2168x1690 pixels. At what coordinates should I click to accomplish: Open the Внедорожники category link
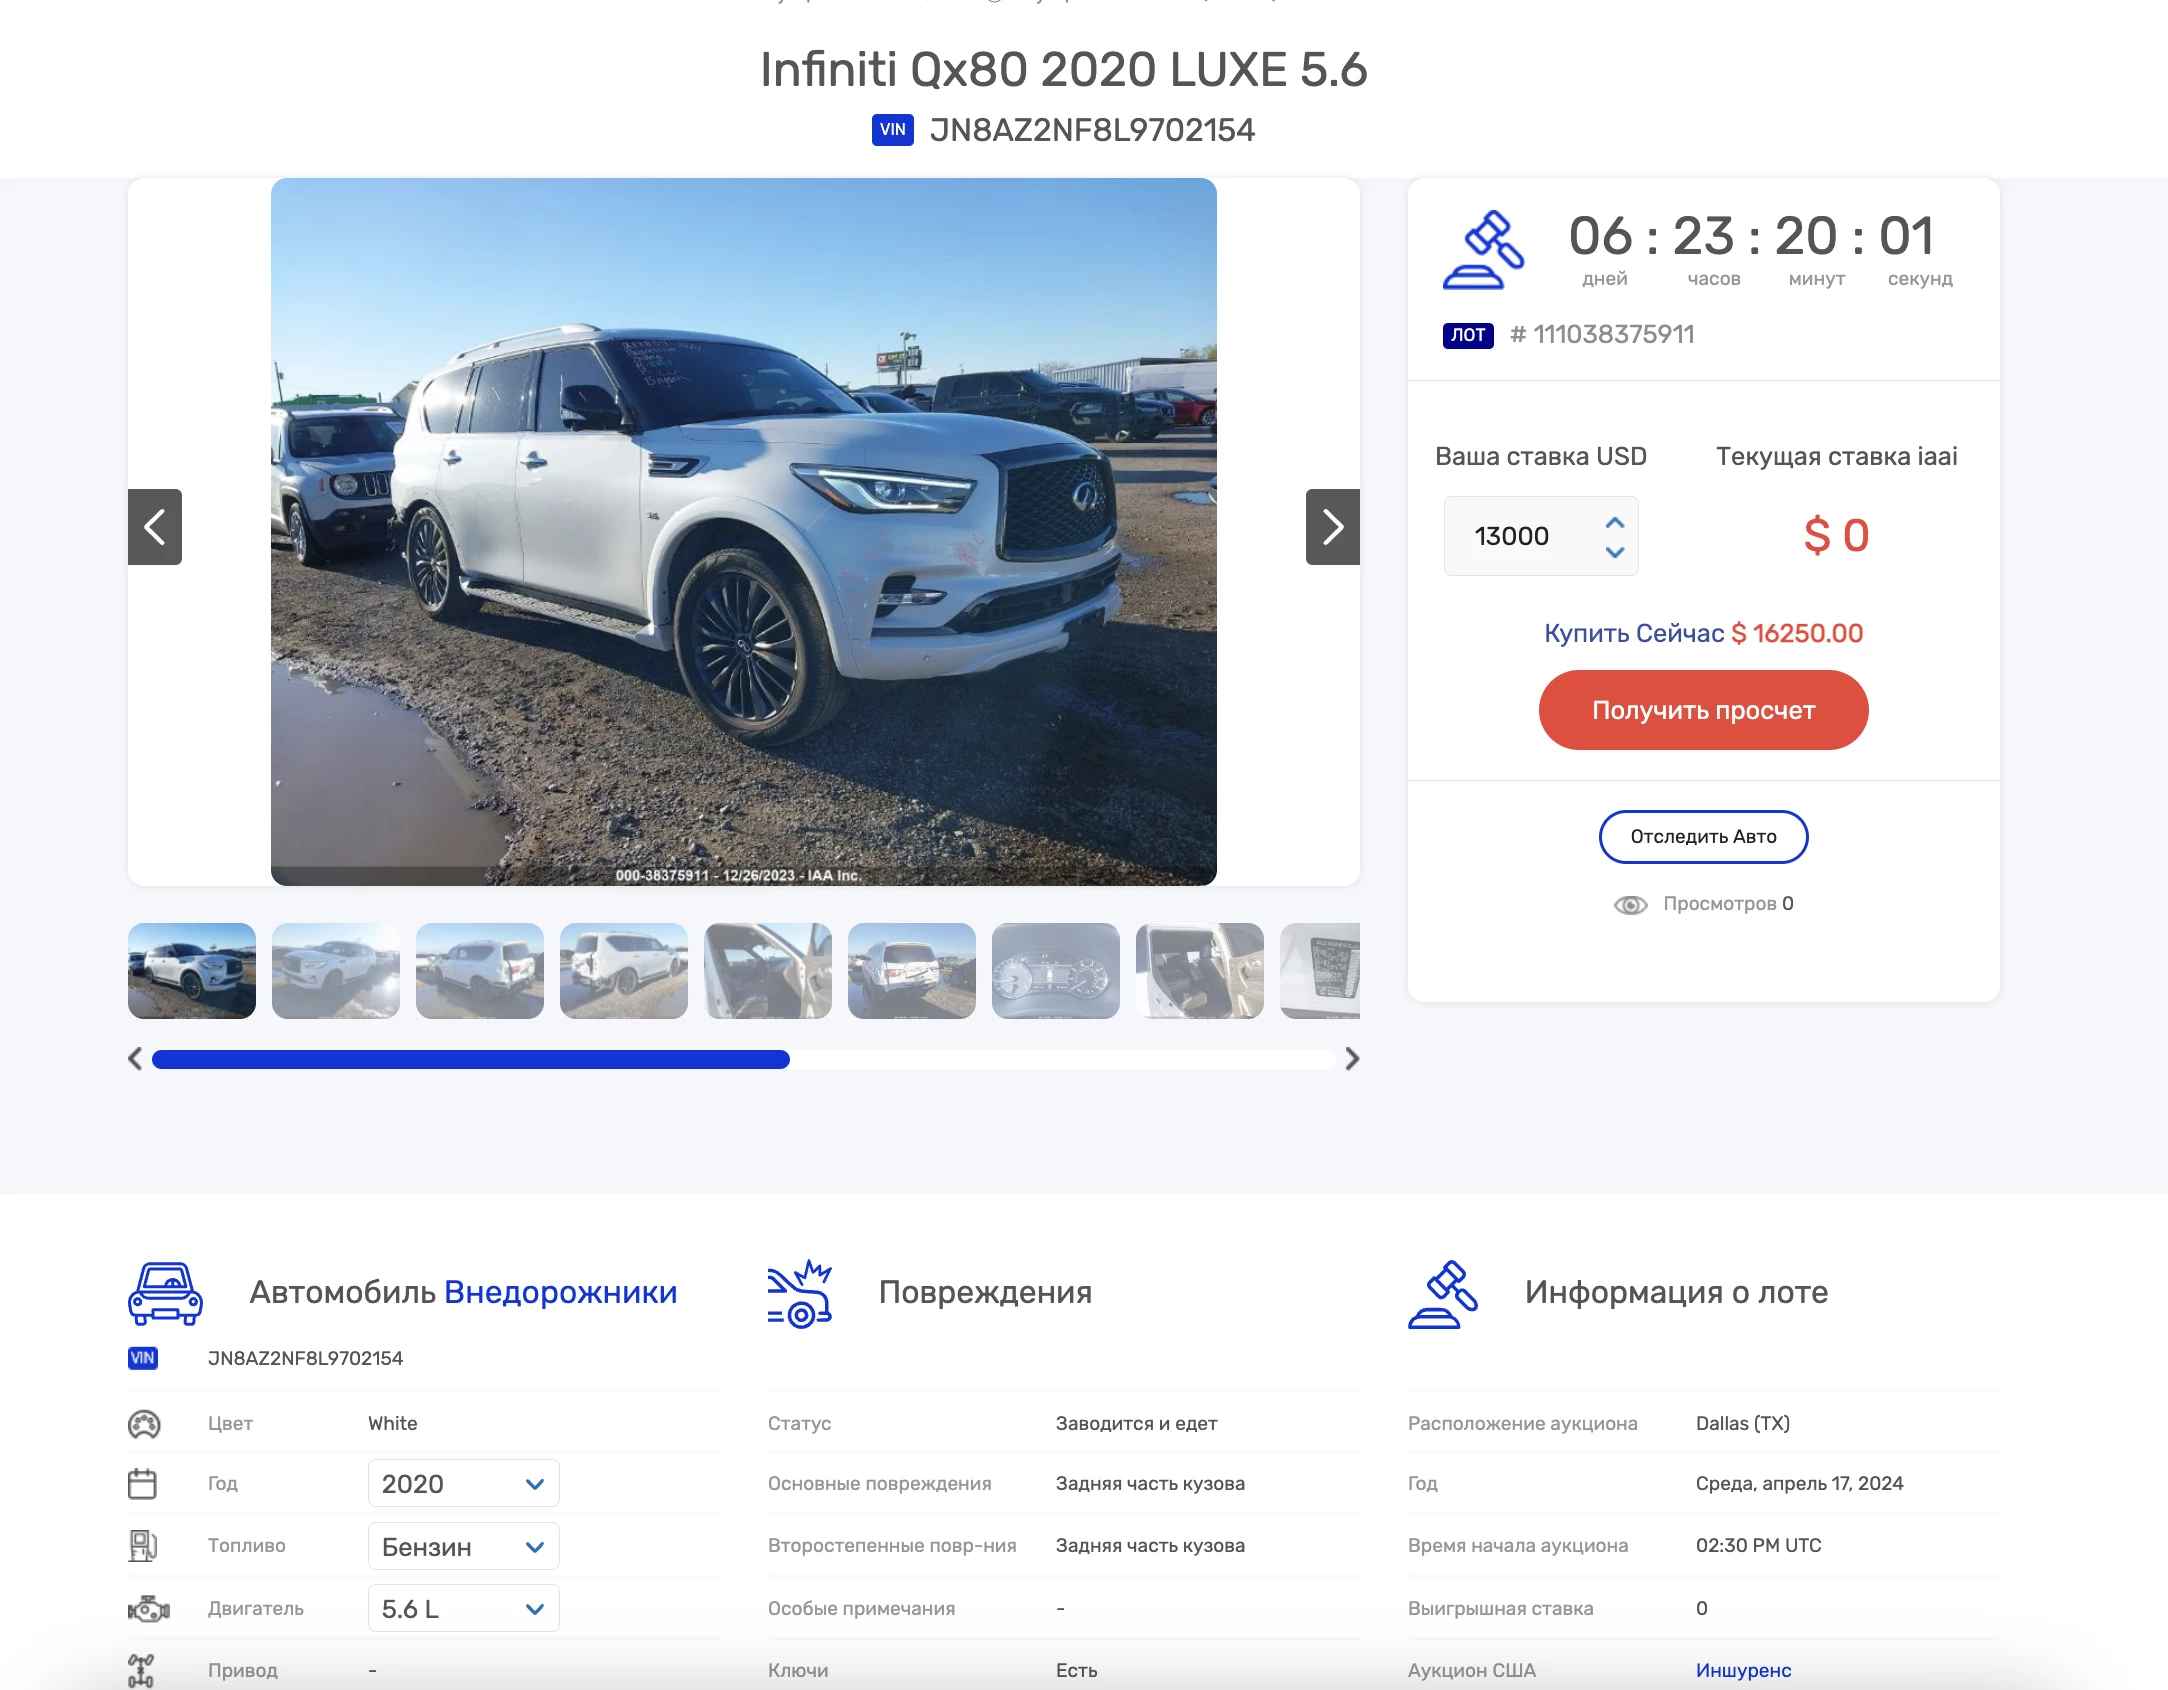(560, 1293)
